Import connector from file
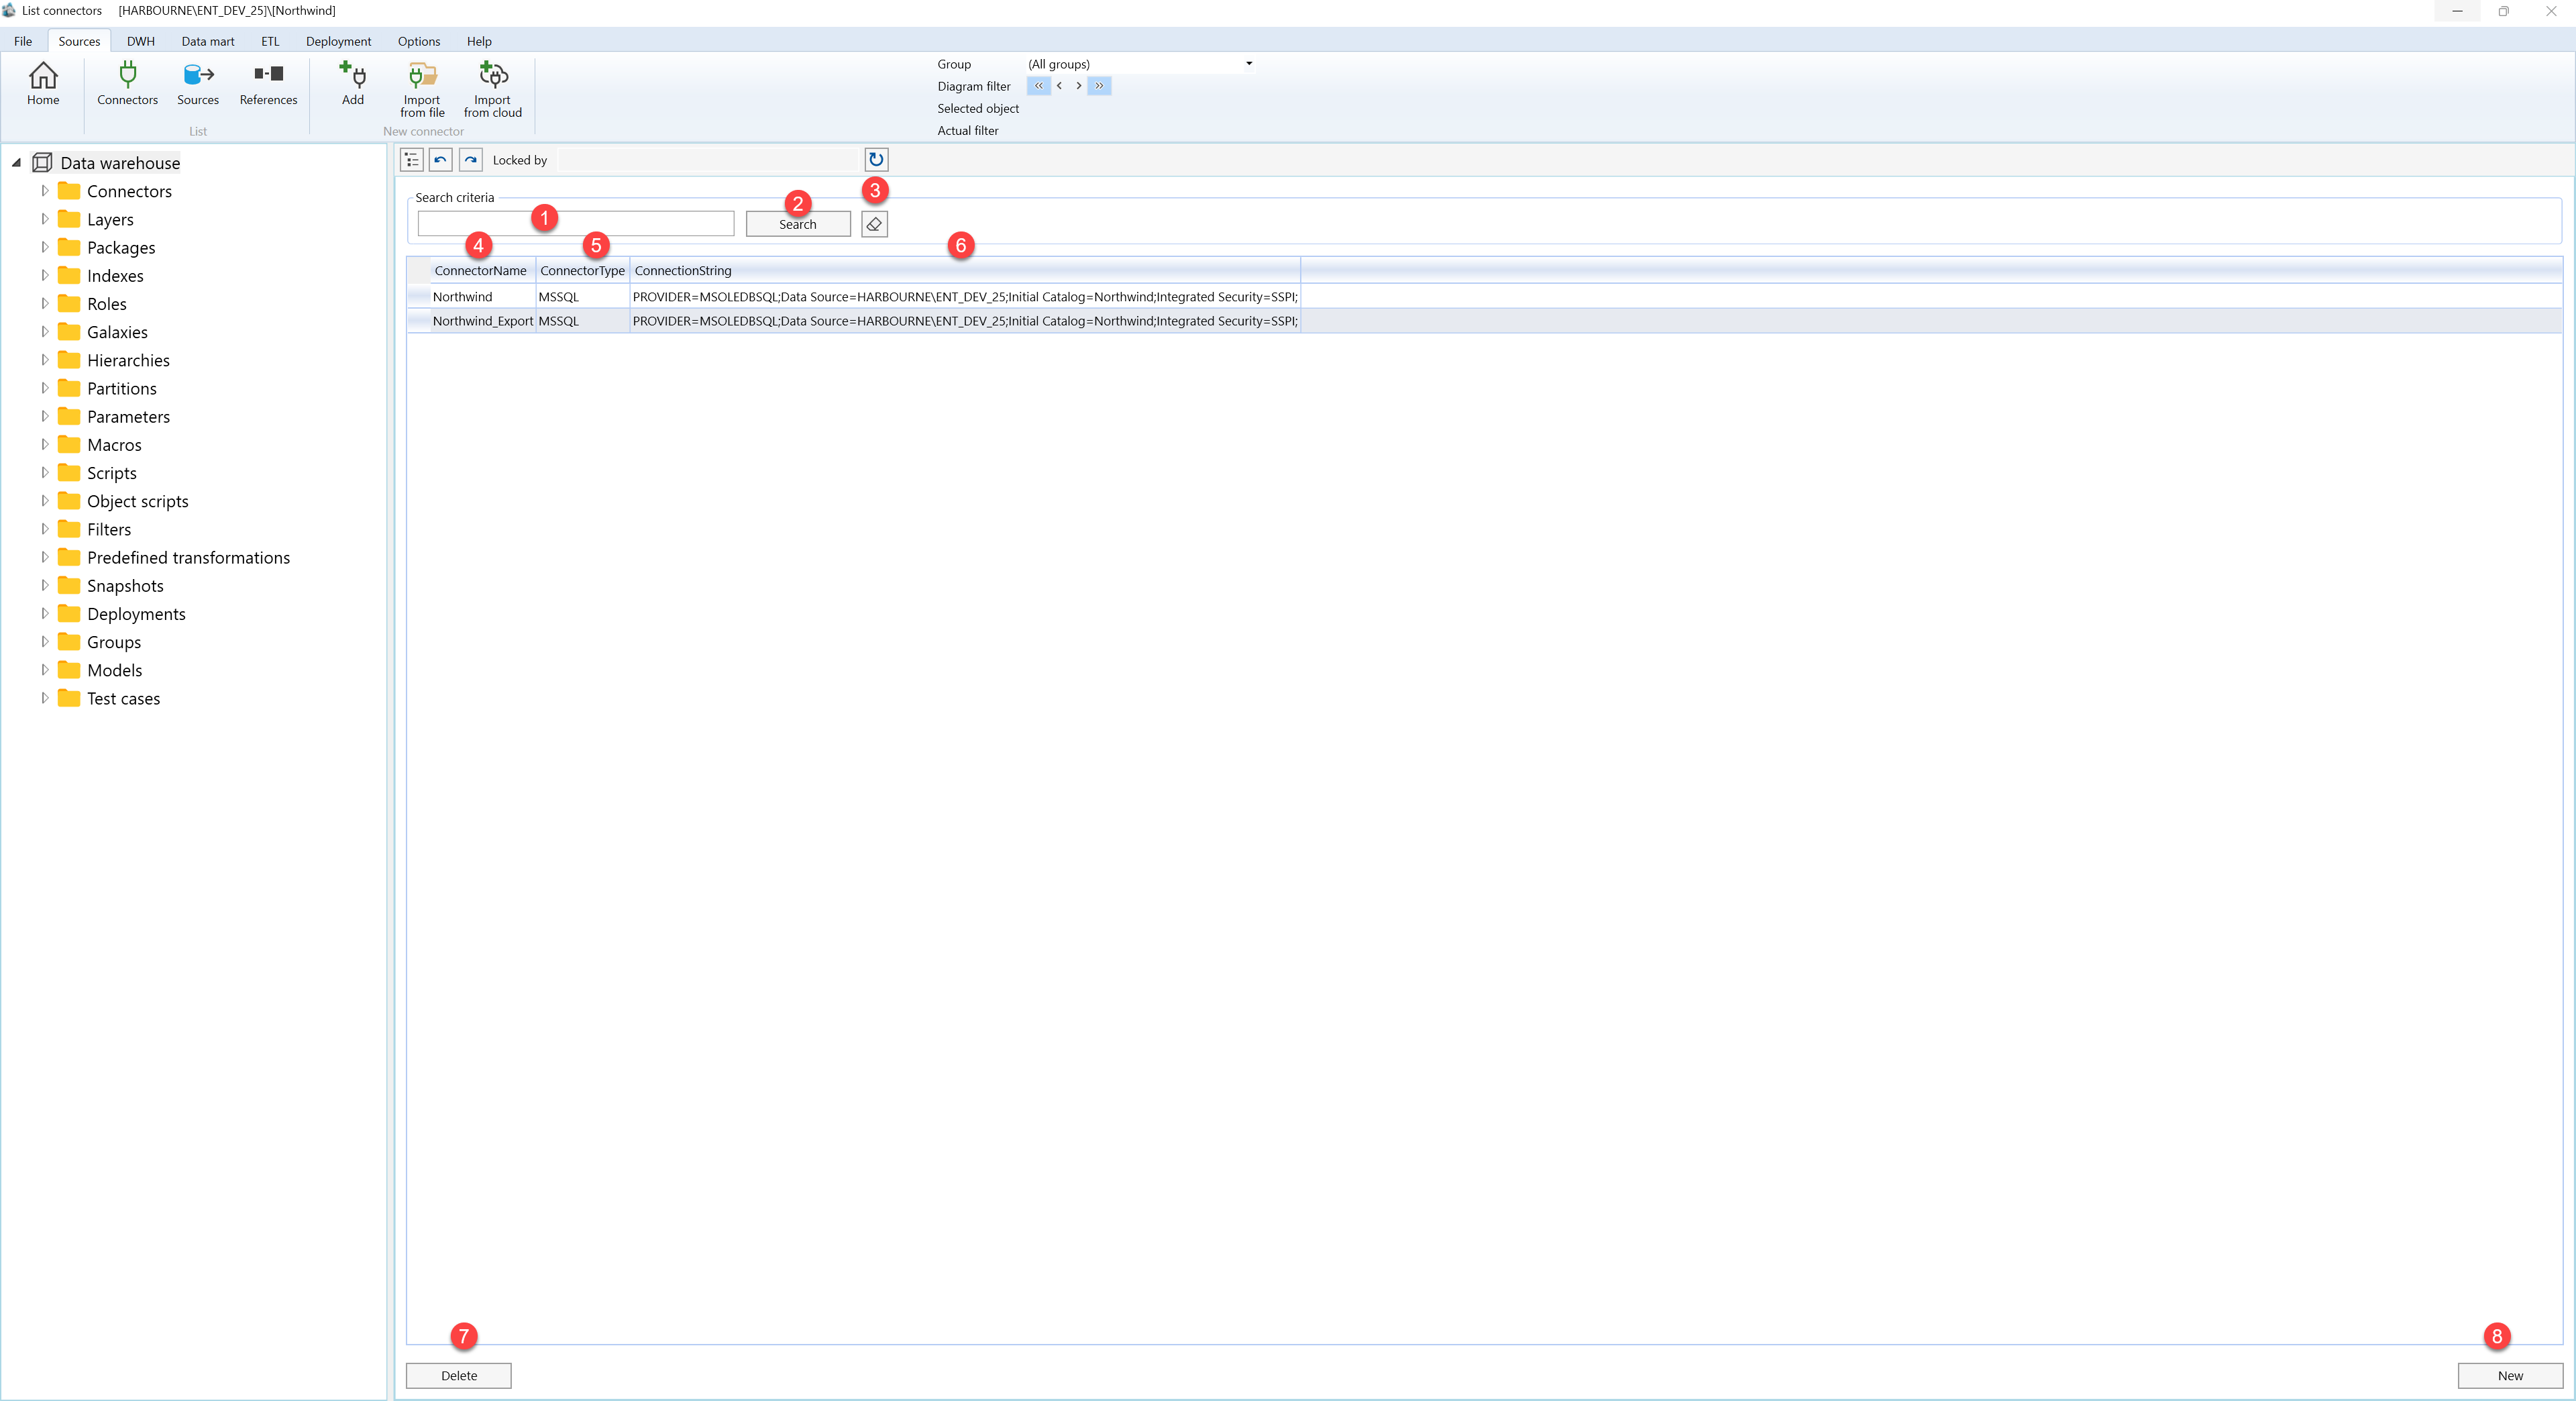 pyautogui.click(x=422, y=90)
